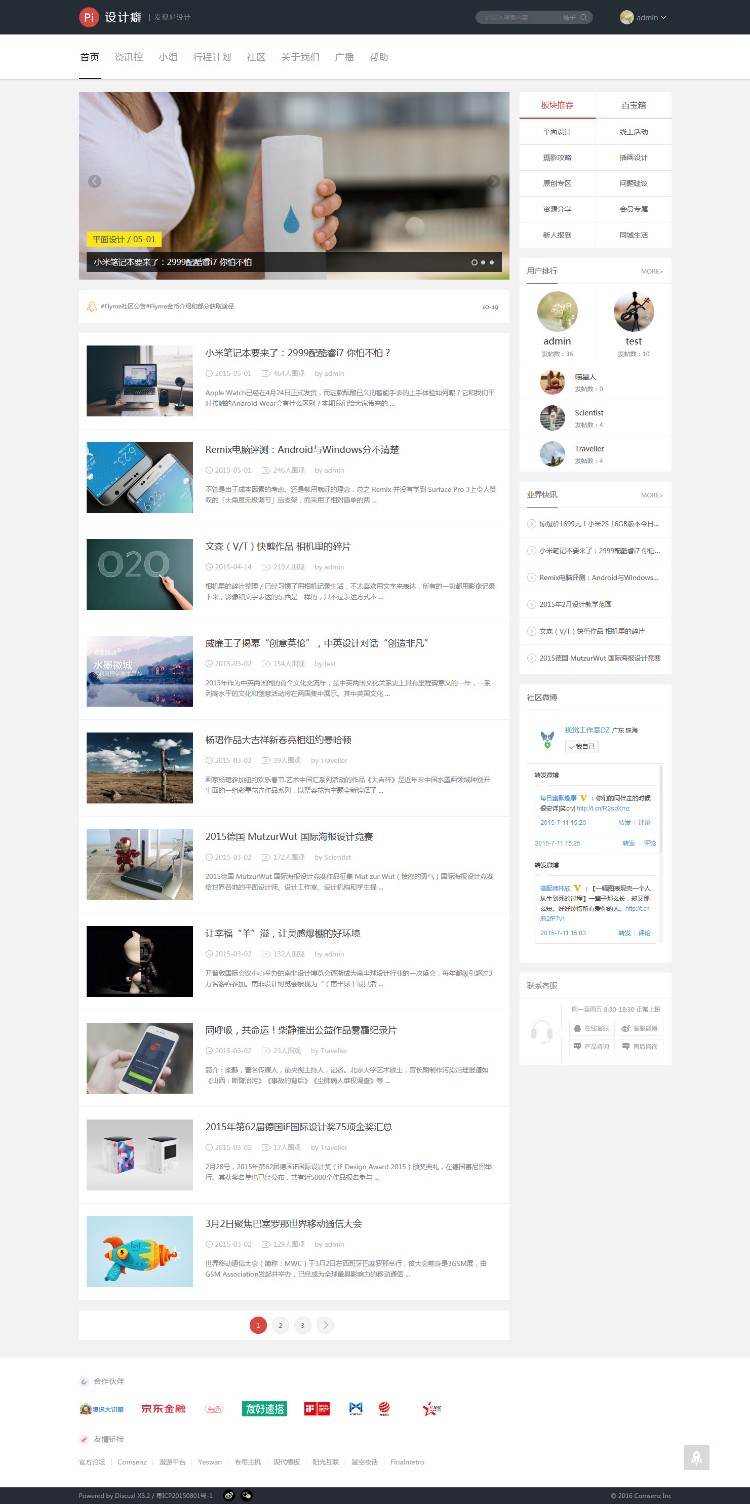Click MORE> in the 用户排行 panel
Viewport: 750px width, 1504px height.
(x=652, y=271)
